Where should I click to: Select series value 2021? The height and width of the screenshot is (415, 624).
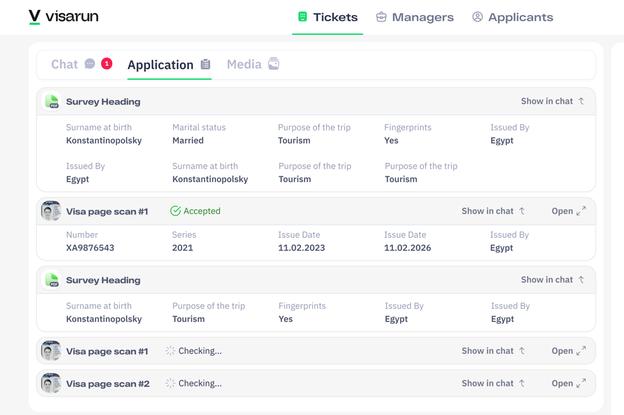tap(182, 248)
